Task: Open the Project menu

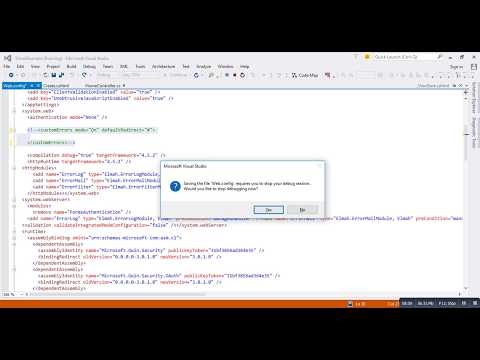Action: 53,66
